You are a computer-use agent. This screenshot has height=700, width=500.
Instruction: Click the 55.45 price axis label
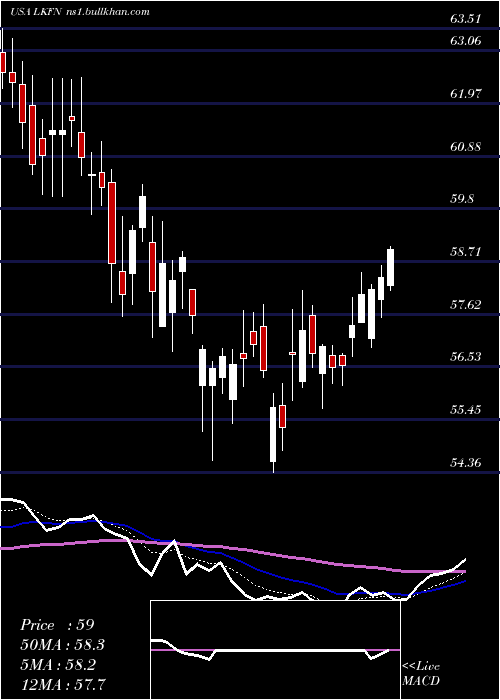466,409
